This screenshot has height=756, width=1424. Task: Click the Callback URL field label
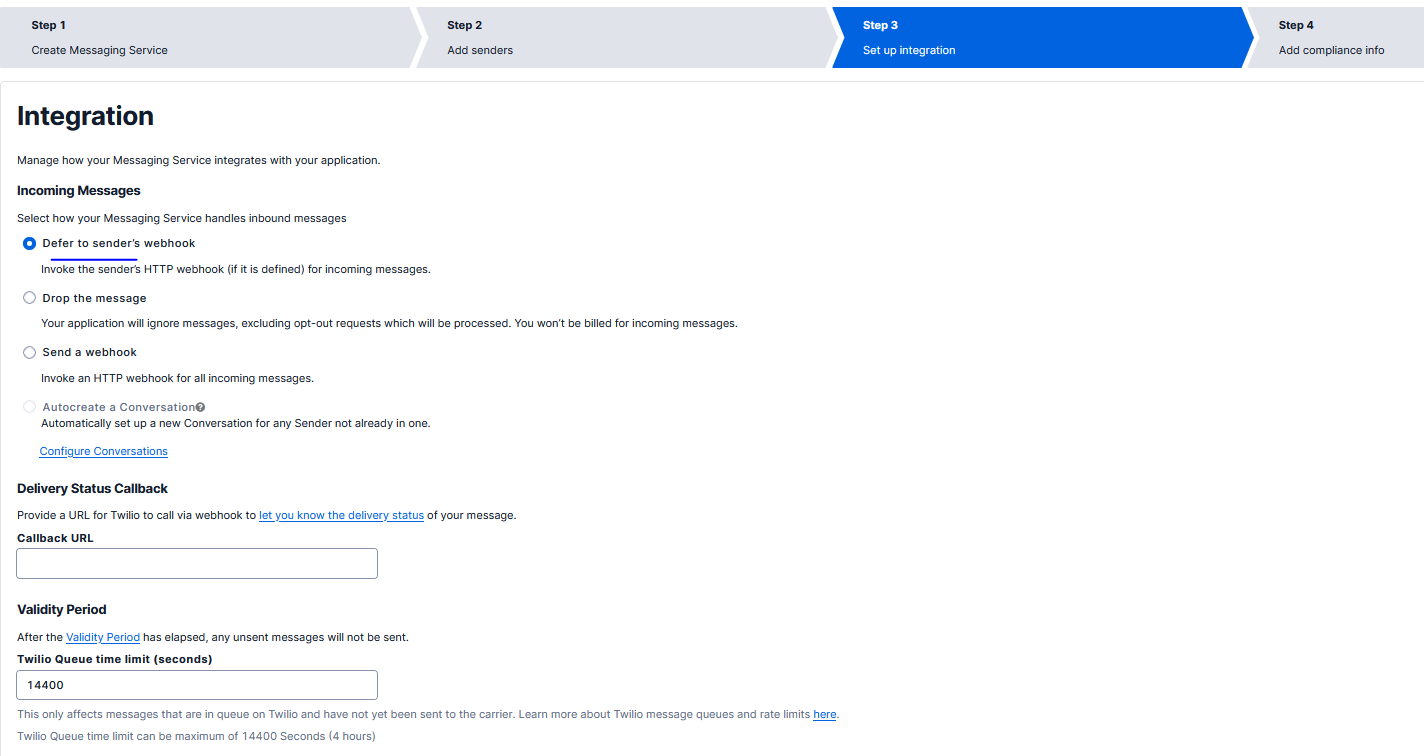[x=55, y=538]
